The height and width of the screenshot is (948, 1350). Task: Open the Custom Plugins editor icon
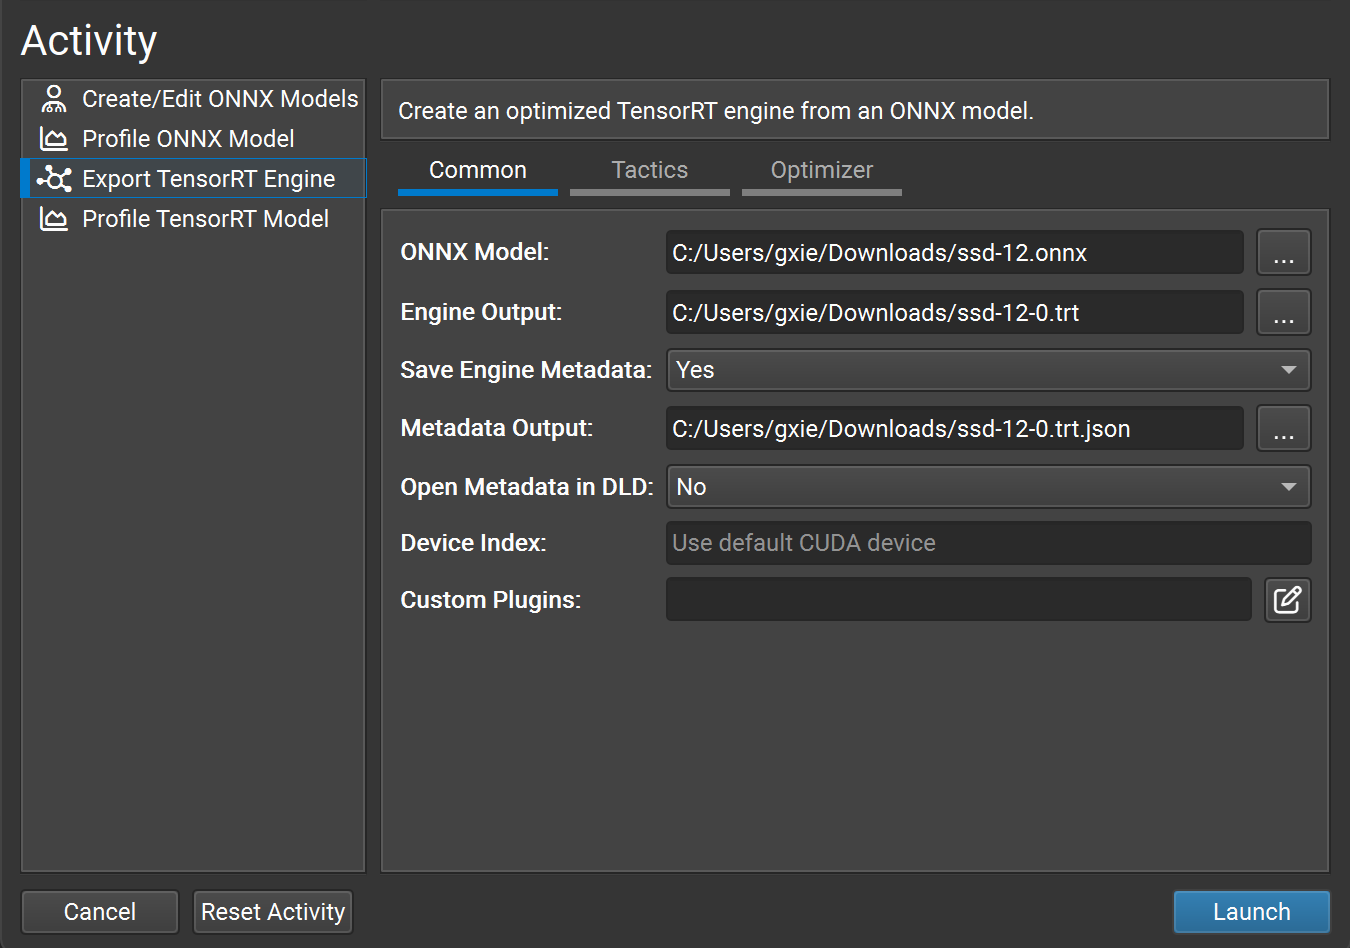(1287, 599)
